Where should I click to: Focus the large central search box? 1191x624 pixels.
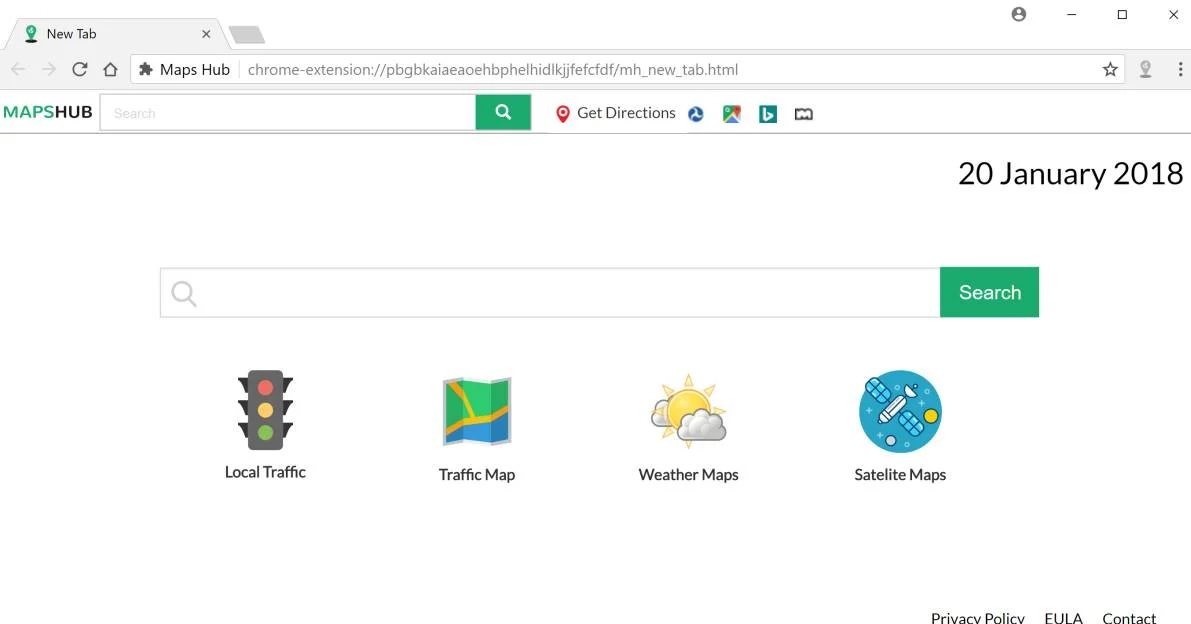point(550,292)
